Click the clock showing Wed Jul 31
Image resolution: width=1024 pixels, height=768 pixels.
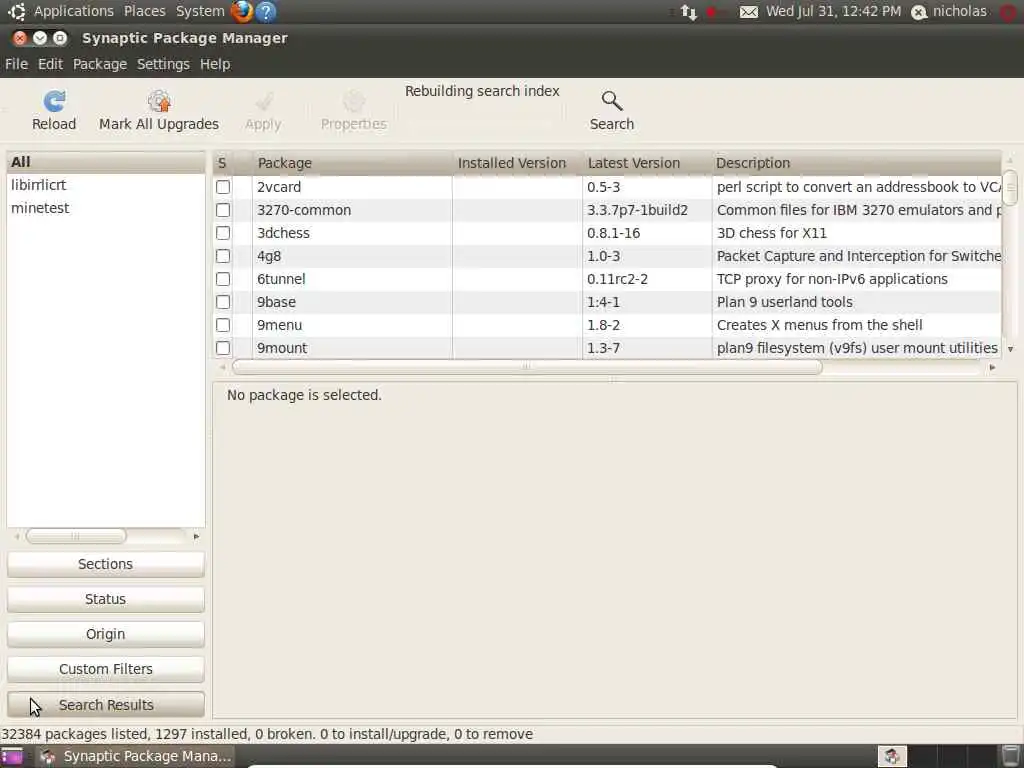(833, 11)
